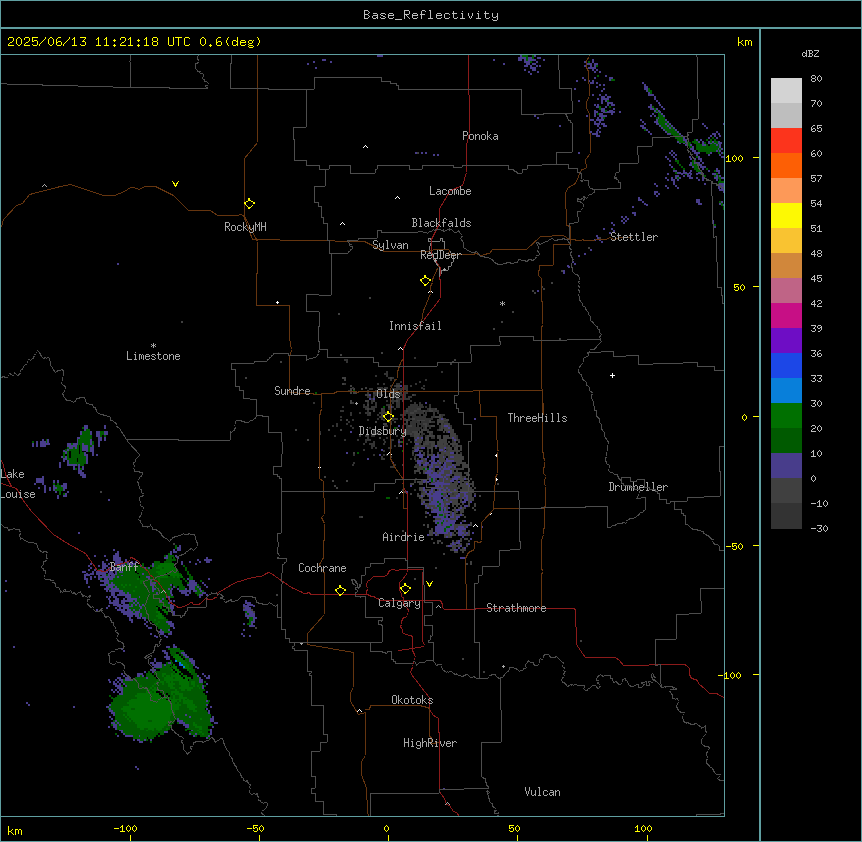Select the red 60-65 dBZ legend swatch
This screenshot has height=842, width=862.
(x=786, y=141)
